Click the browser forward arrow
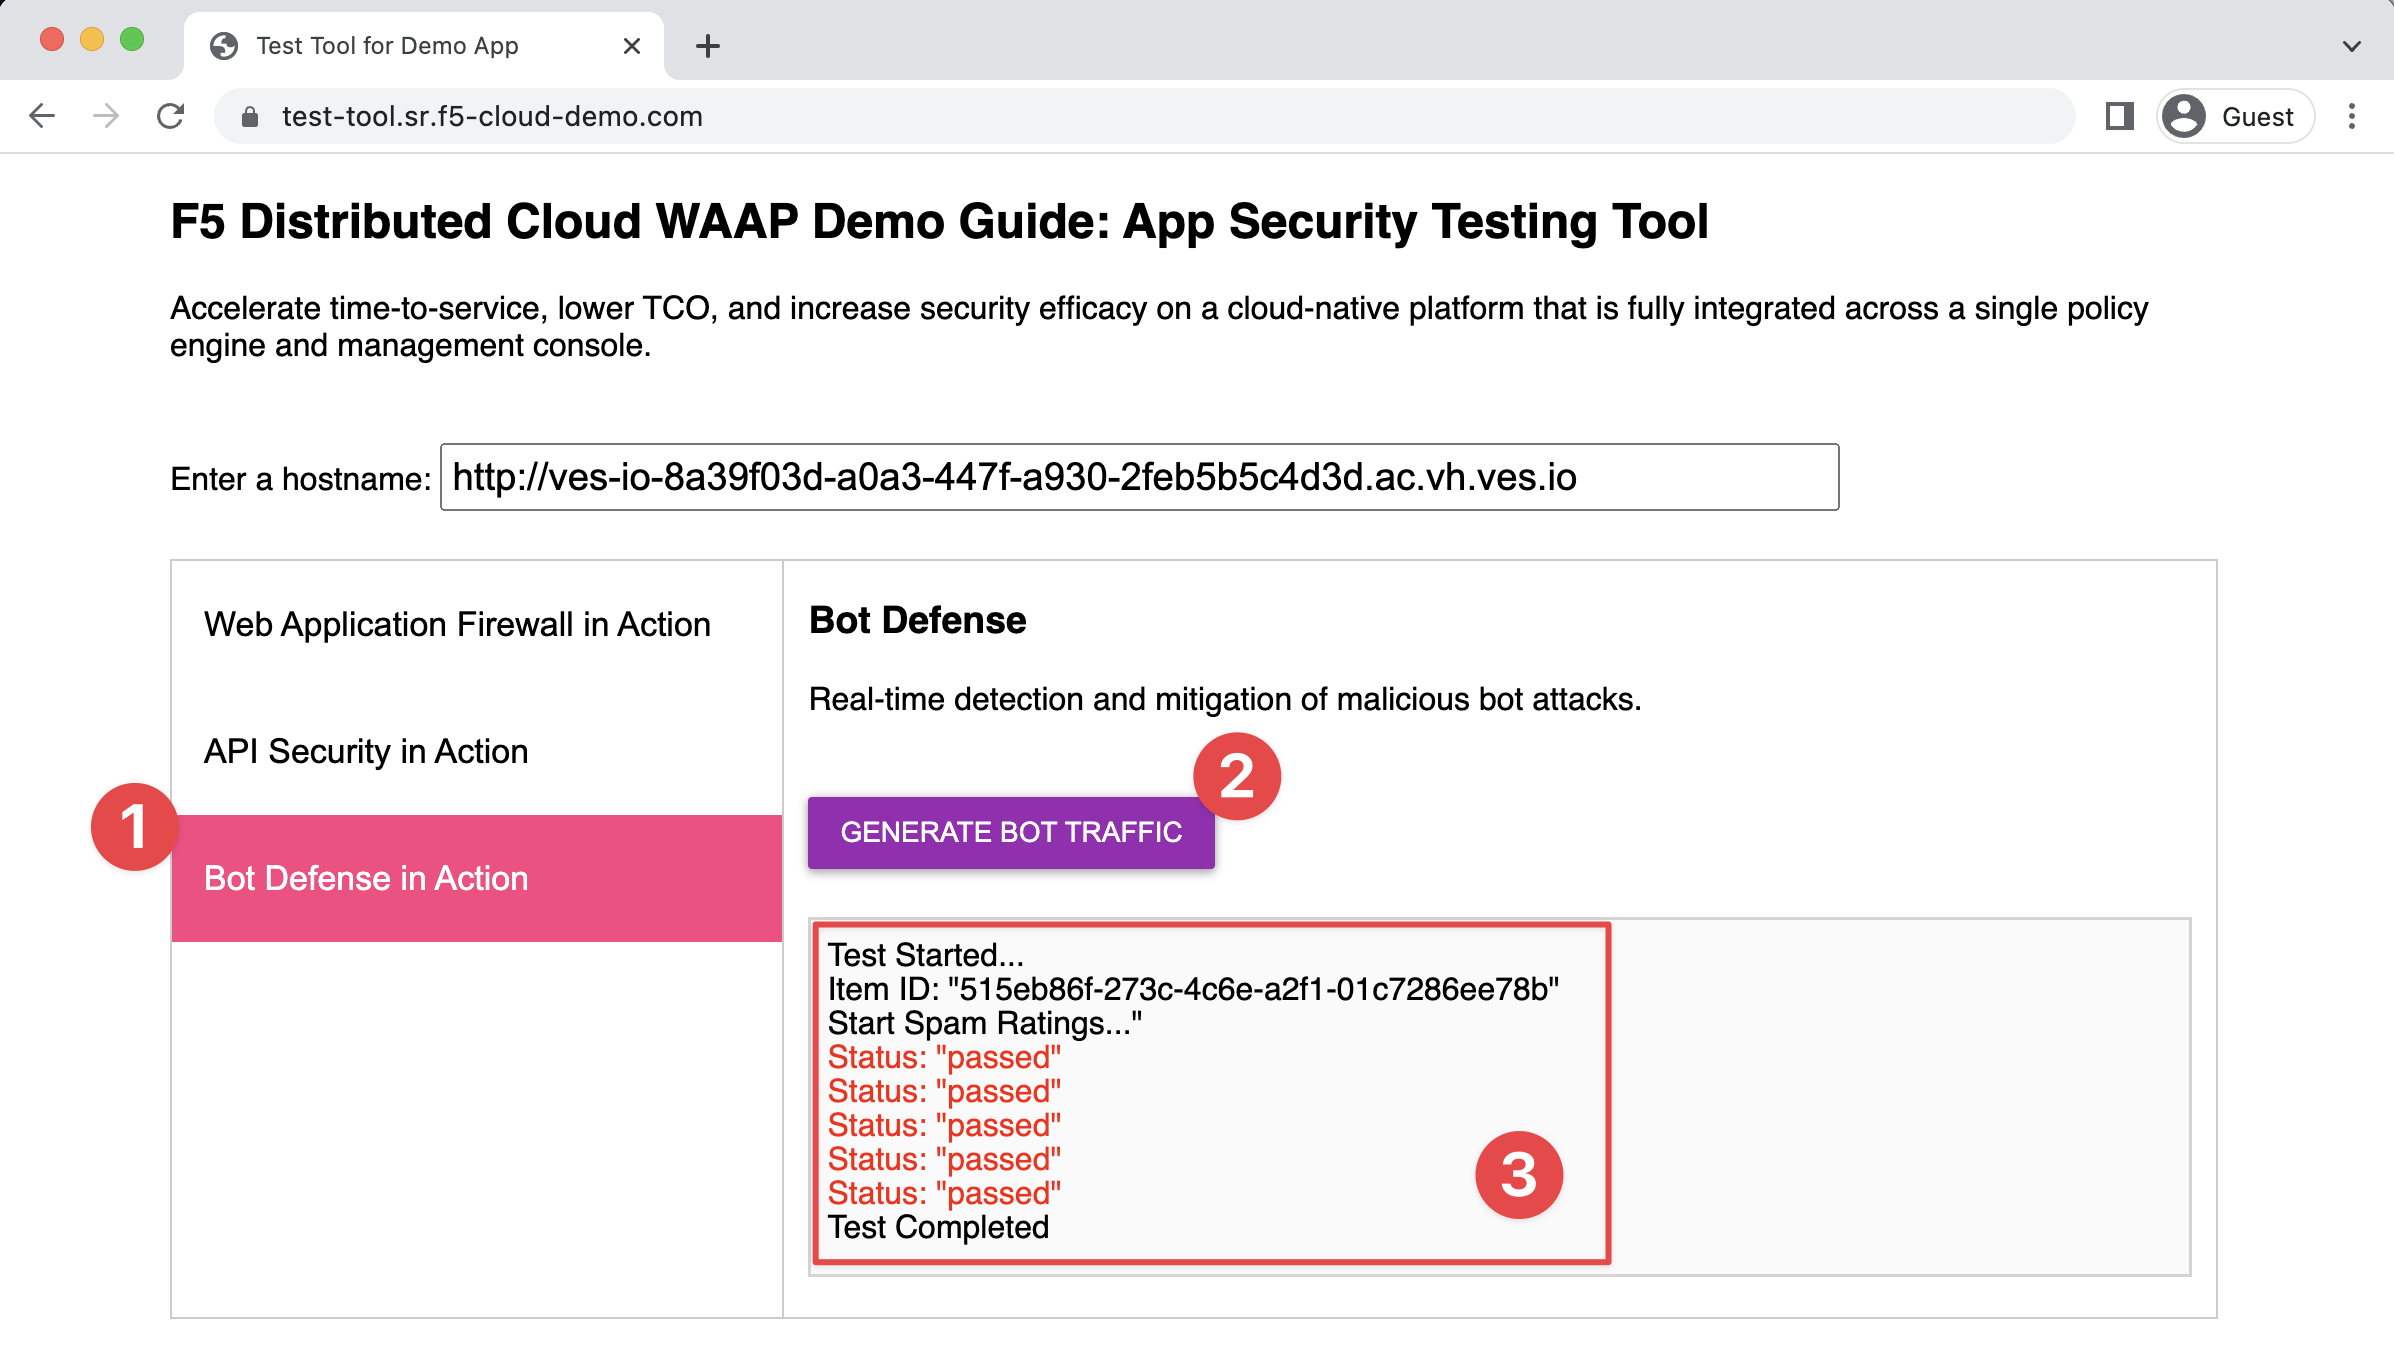 [106, 116]
